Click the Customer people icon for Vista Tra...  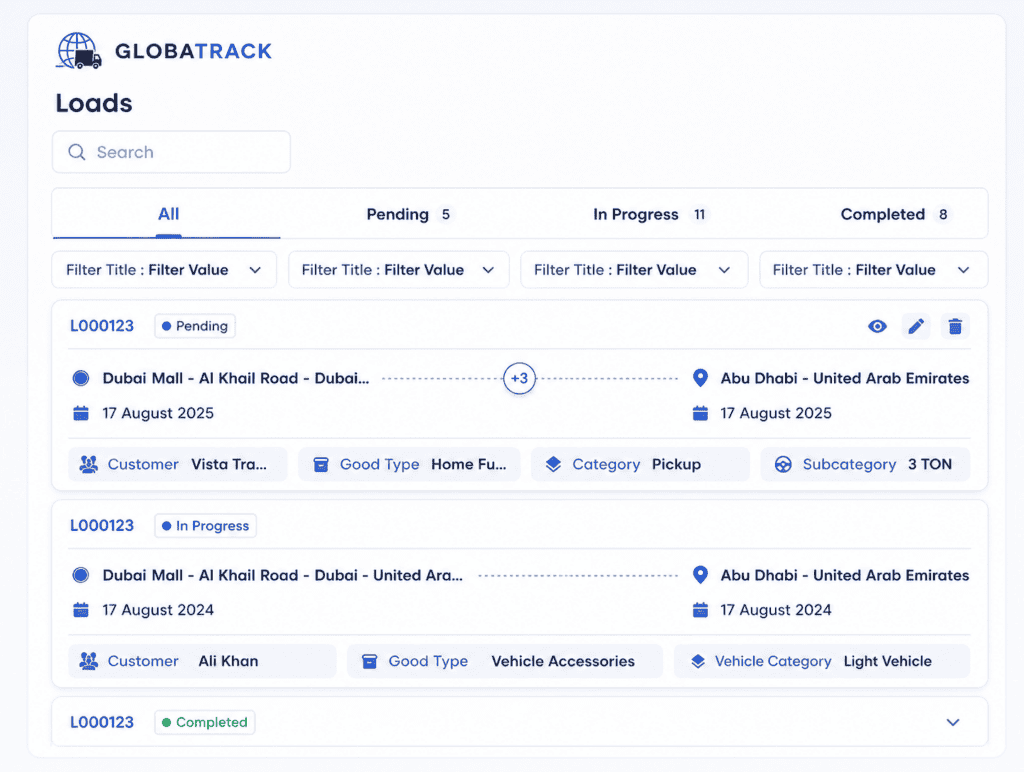coord(89,464)
